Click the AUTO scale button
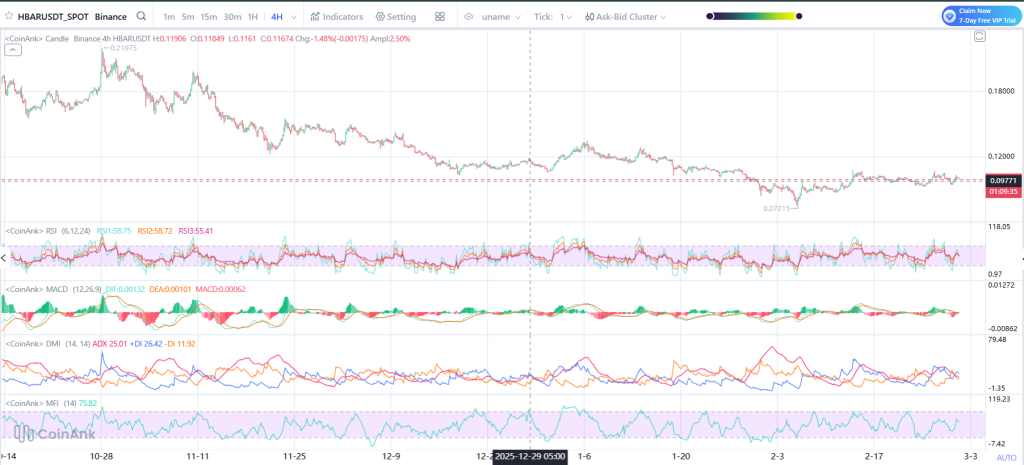 coord(1005,456)
